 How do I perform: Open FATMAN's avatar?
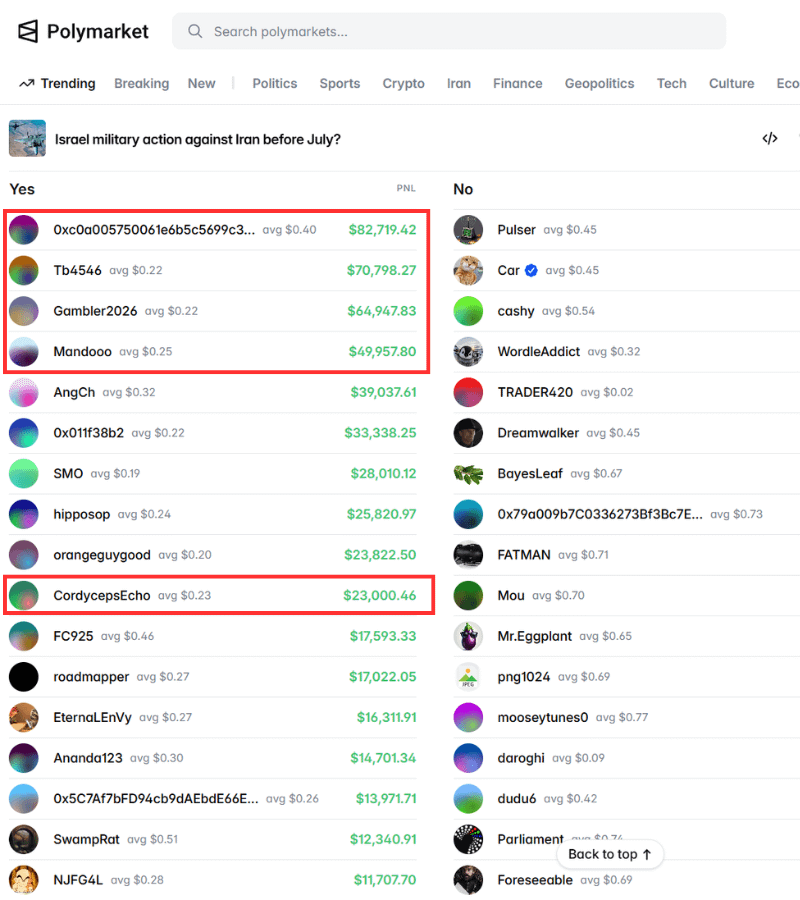(468, 555)
